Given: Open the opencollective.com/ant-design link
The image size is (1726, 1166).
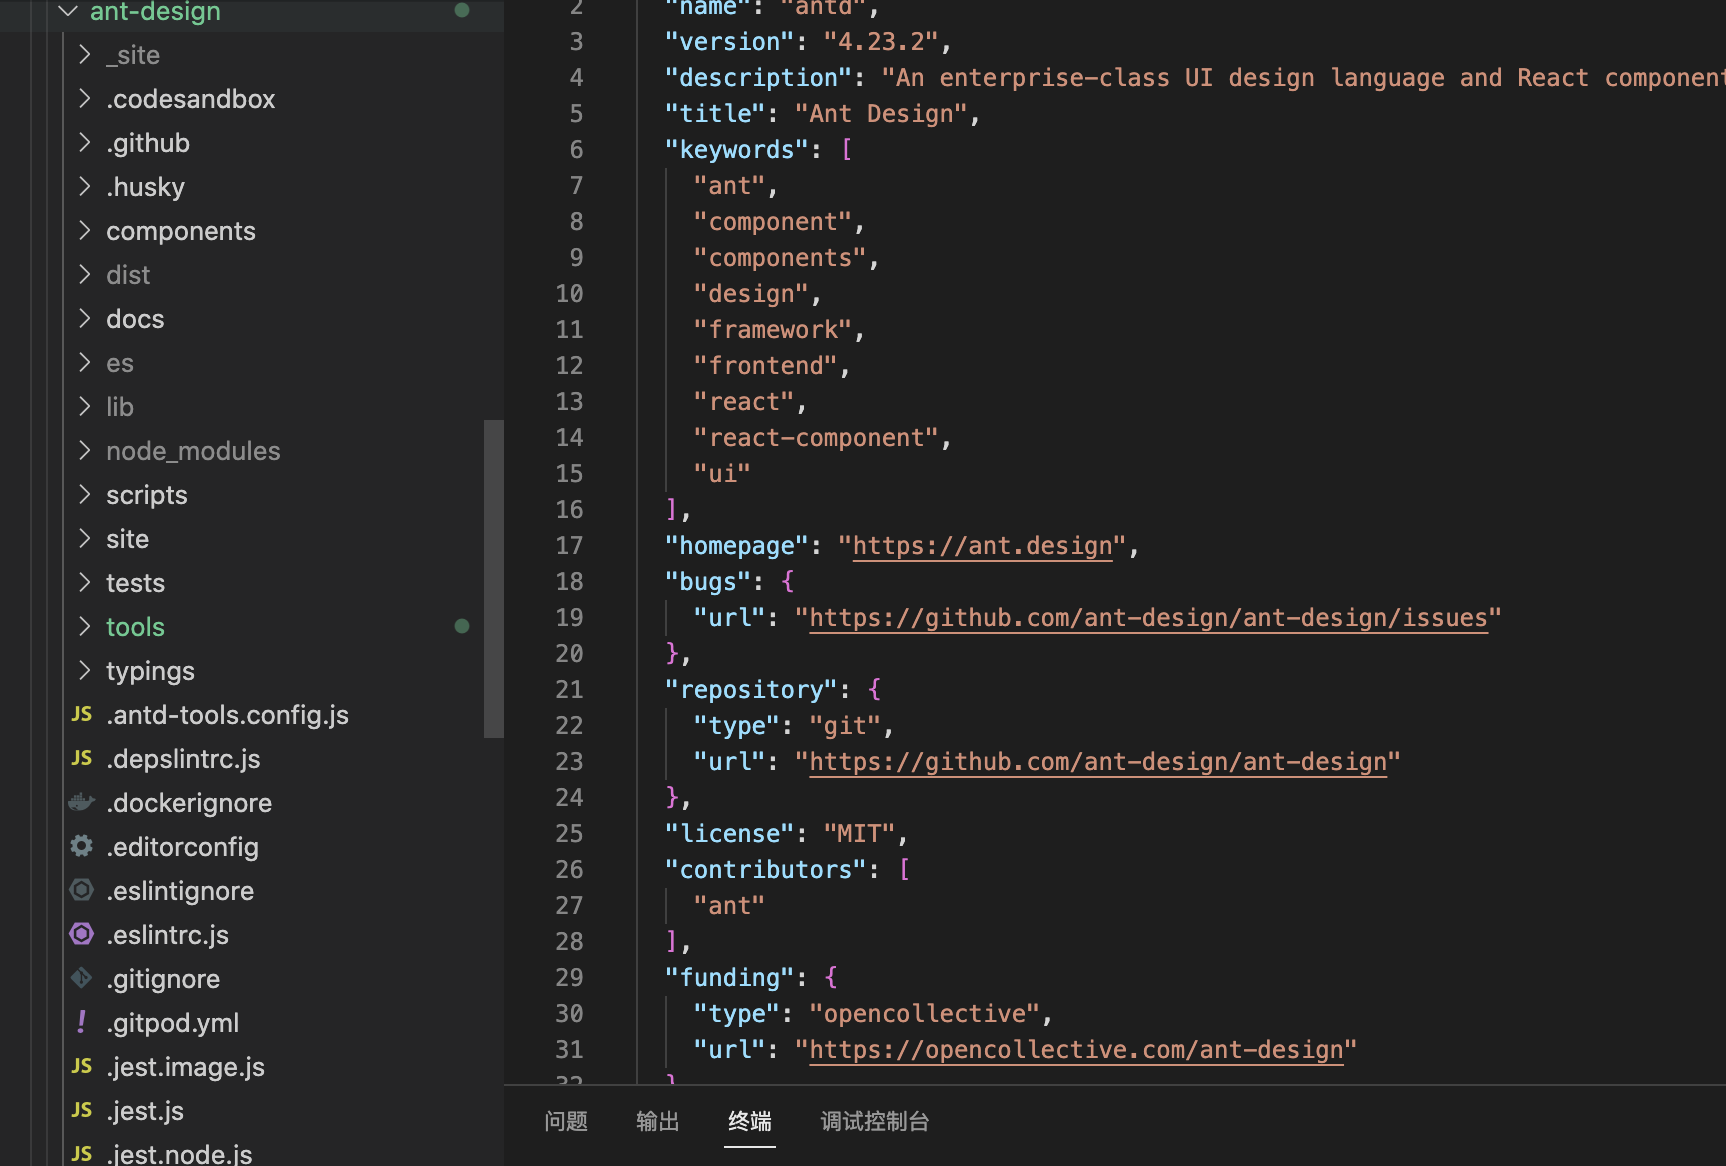Looking at the screenshot, I should click(x=1076, y=1050).
